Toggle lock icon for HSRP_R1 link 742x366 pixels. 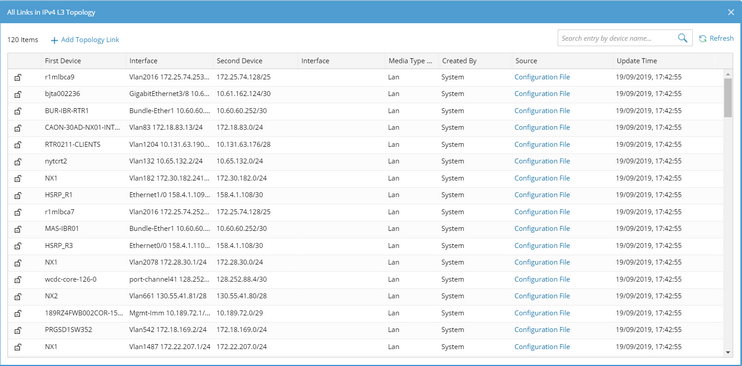pos(18,195)
